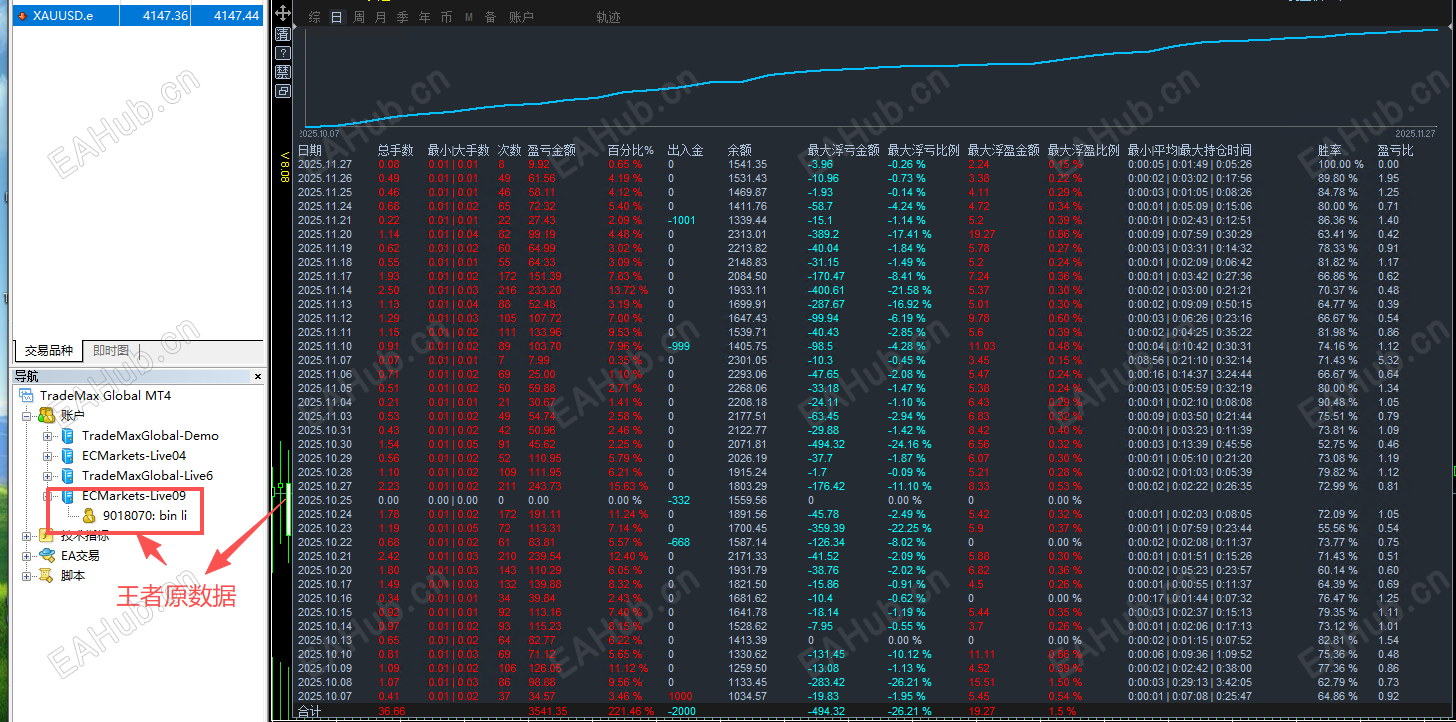Click the 禁 icon in left strip
The width and height of the screenshot is (1456, 722).
point(283,72)
